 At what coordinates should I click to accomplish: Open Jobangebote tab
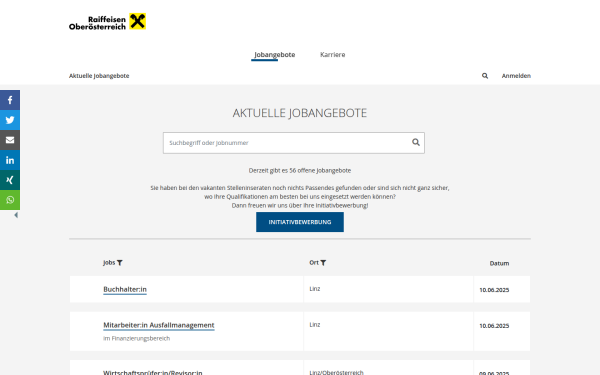(274, 55)
